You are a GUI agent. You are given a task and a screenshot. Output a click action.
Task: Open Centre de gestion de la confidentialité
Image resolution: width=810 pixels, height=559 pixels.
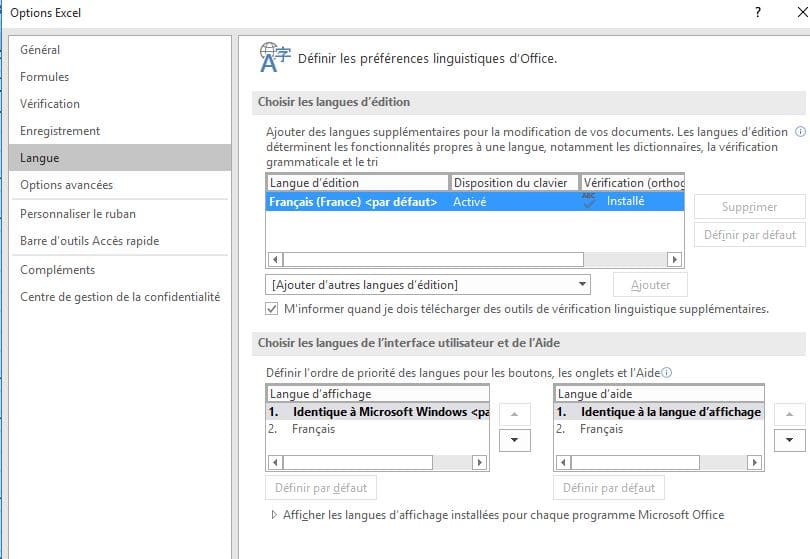120,297
